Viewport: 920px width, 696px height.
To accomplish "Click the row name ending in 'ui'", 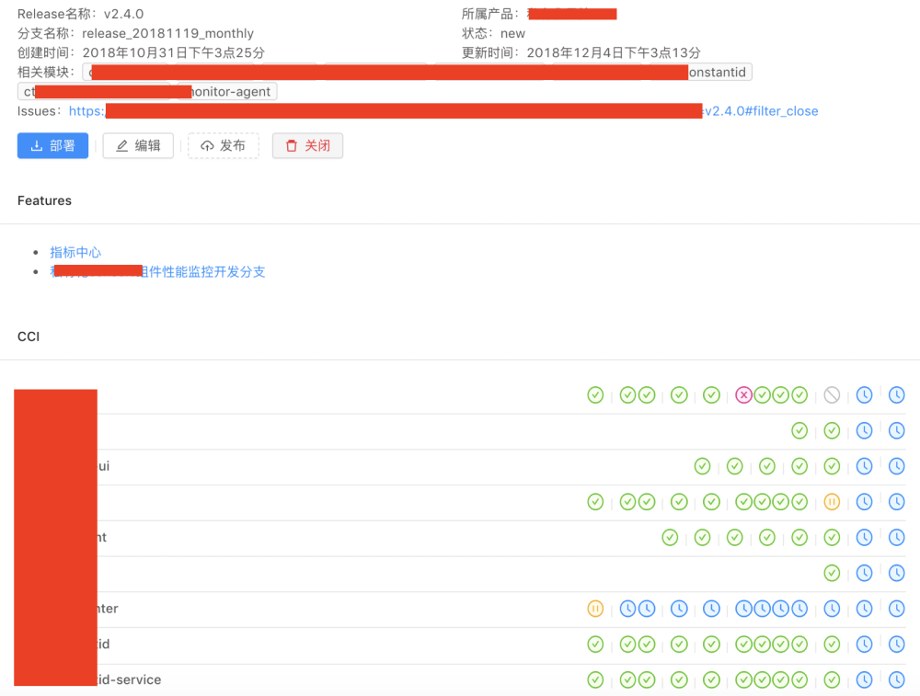I will [x=104, y=466].
